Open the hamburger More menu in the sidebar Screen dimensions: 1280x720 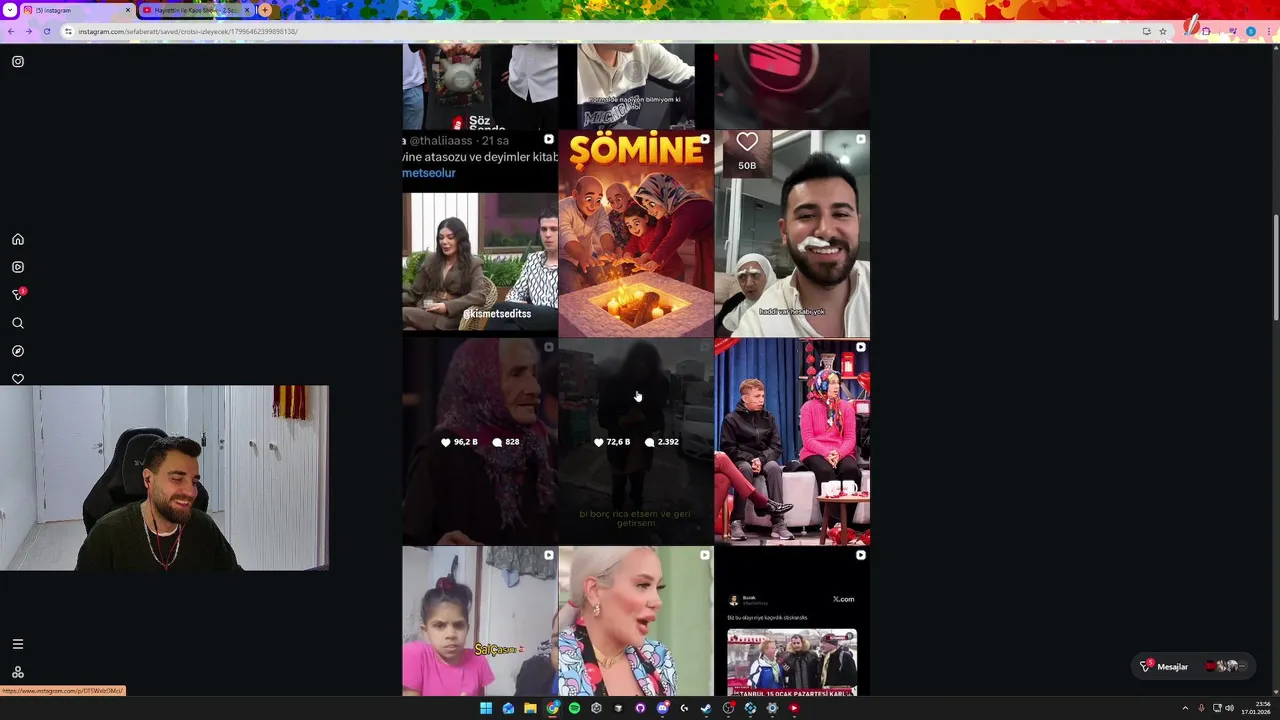18,644
